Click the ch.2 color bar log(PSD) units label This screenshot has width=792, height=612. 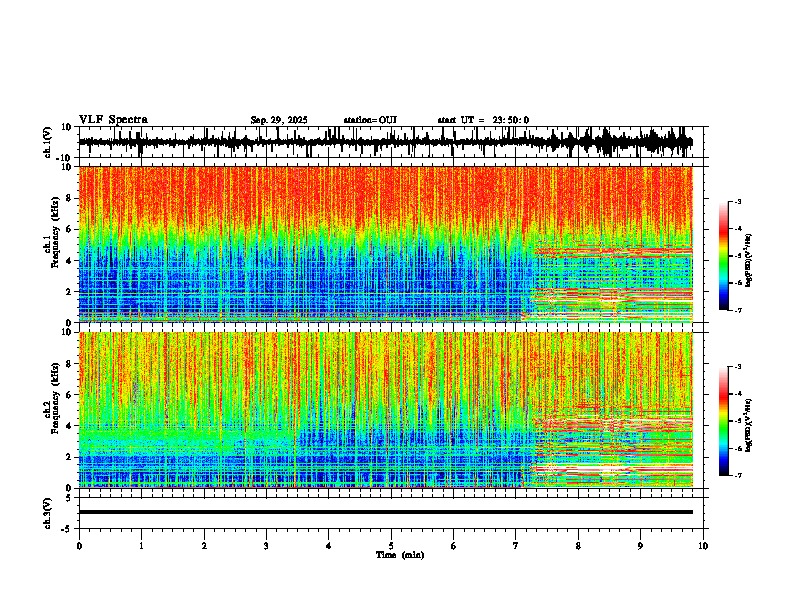coord(749,426)
